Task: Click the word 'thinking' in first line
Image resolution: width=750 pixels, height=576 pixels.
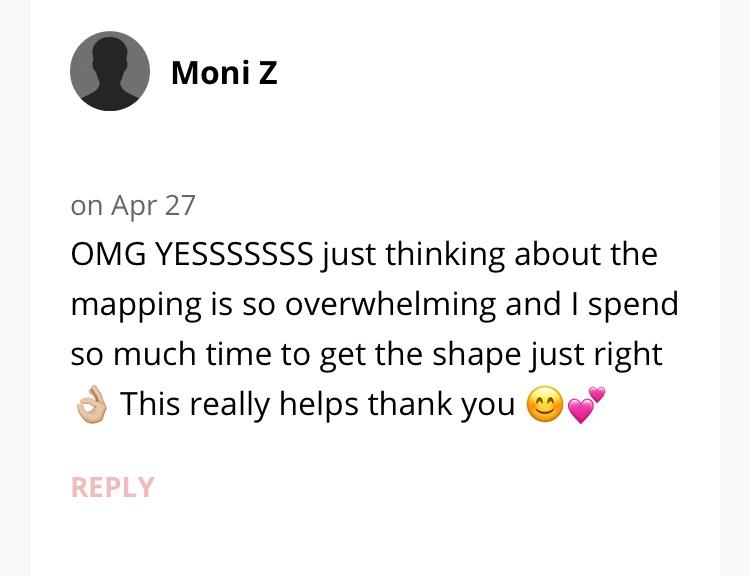Action: pyautogui.click(x=445, y=255)
